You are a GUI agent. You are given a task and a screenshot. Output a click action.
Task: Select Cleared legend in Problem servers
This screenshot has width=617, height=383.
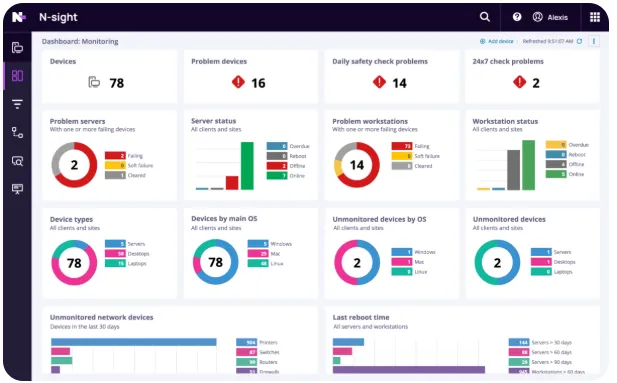tap(125, 175)
